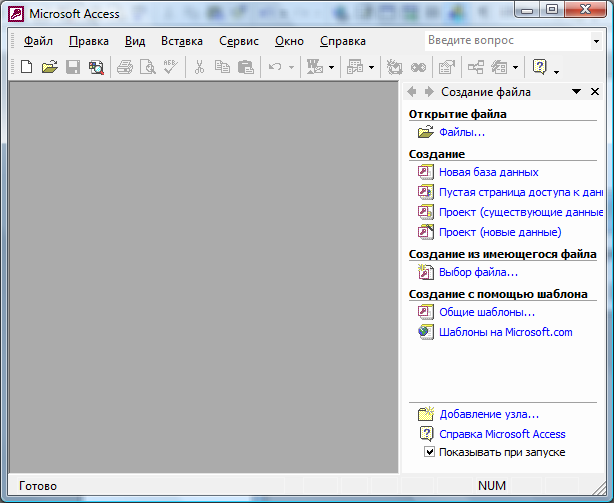Click the icon beside Новая база данных
The width and height of the screenshot is (614, 503).
[426, 172]
